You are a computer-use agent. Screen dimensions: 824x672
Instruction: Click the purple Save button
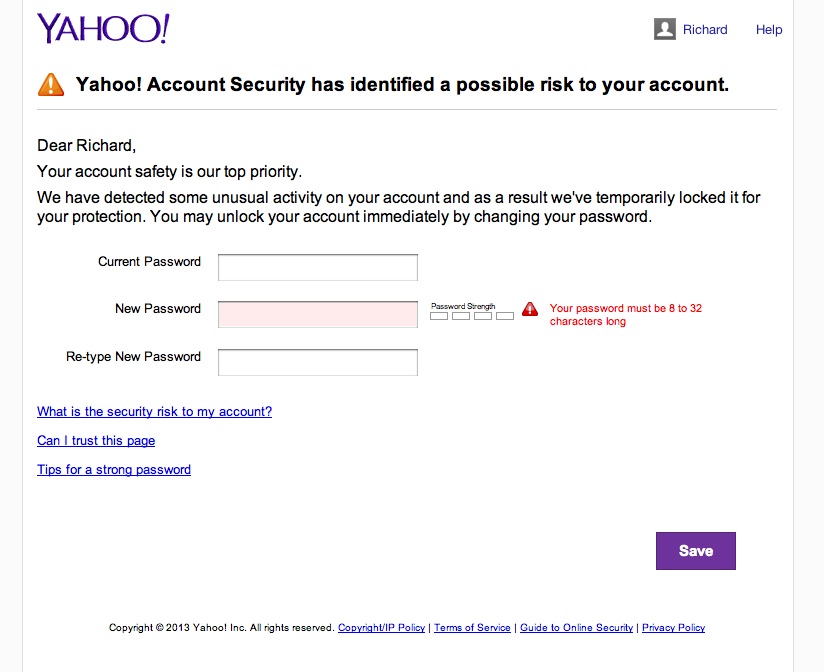tap(696, 551)
